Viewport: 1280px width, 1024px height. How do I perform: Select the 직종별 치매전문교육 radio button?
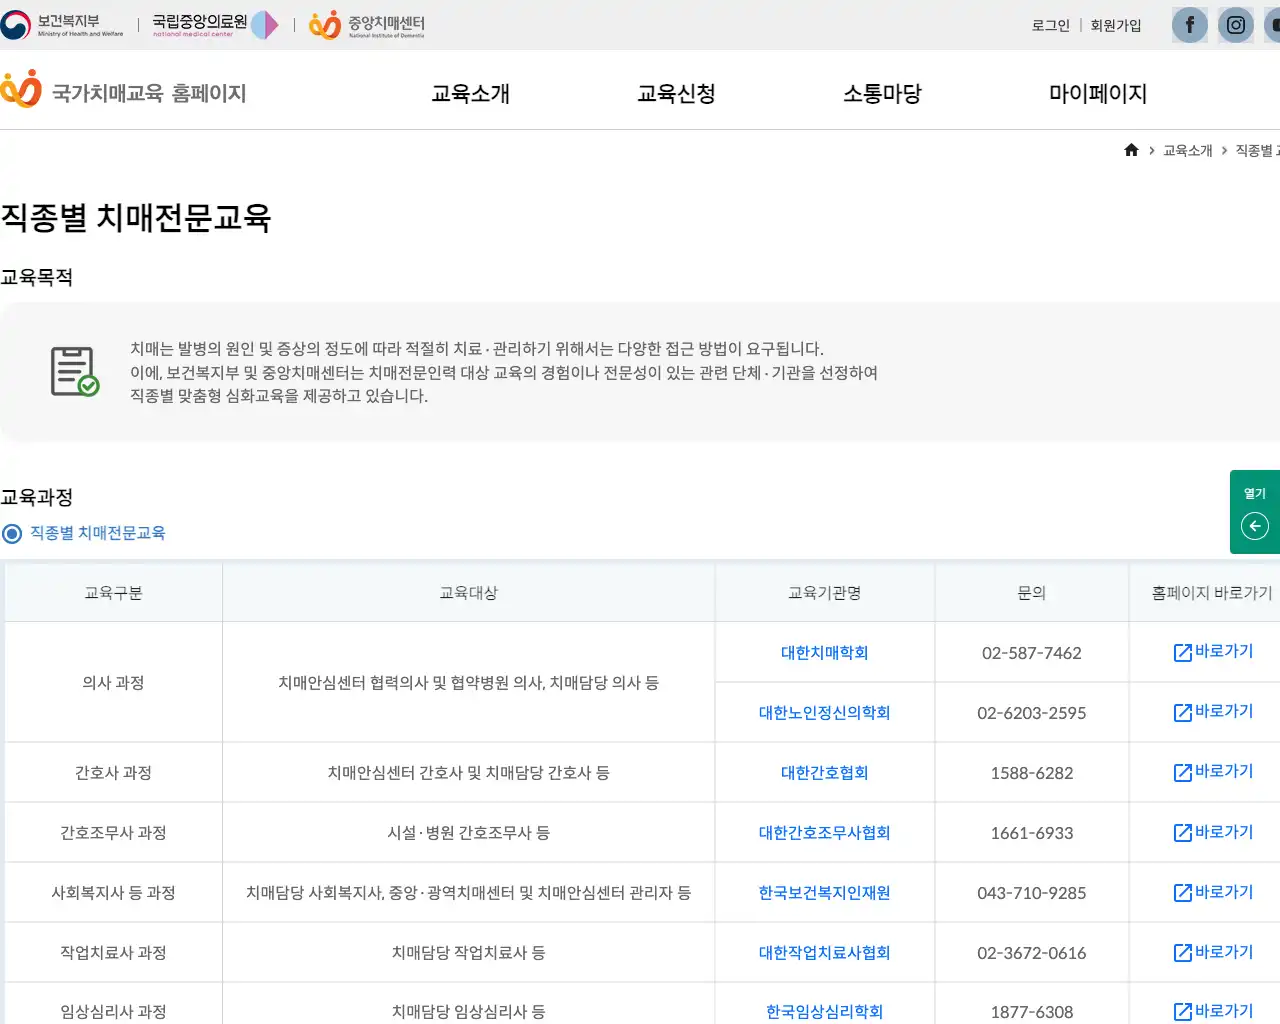(x=12, y=534)
